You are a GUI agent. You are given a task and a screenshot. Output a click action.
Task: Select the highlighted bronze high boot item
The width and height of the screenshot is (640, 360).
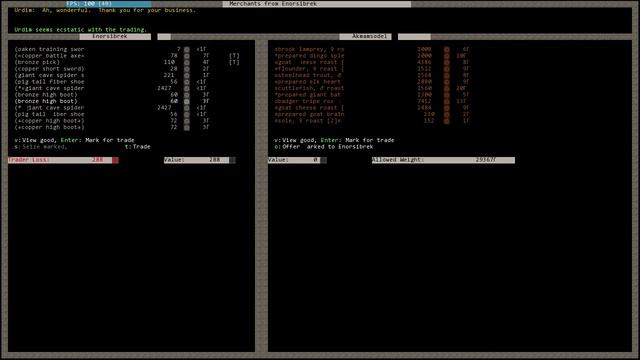[x=46, y=101]
